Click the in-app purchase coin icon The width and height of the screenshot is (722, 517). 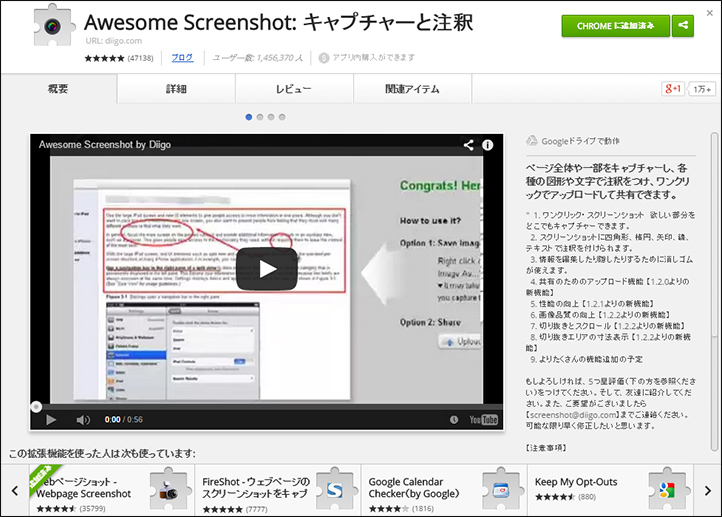click(324, 58)
